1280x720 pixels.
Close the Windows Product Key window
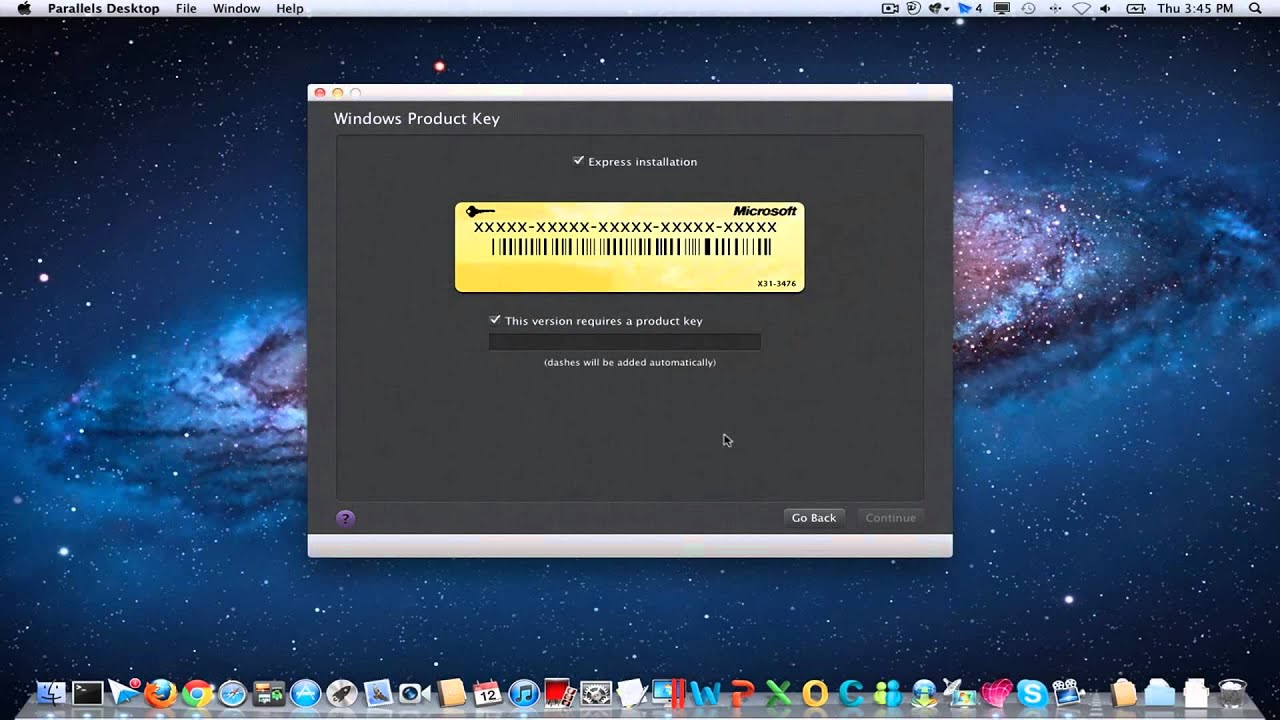320,92
